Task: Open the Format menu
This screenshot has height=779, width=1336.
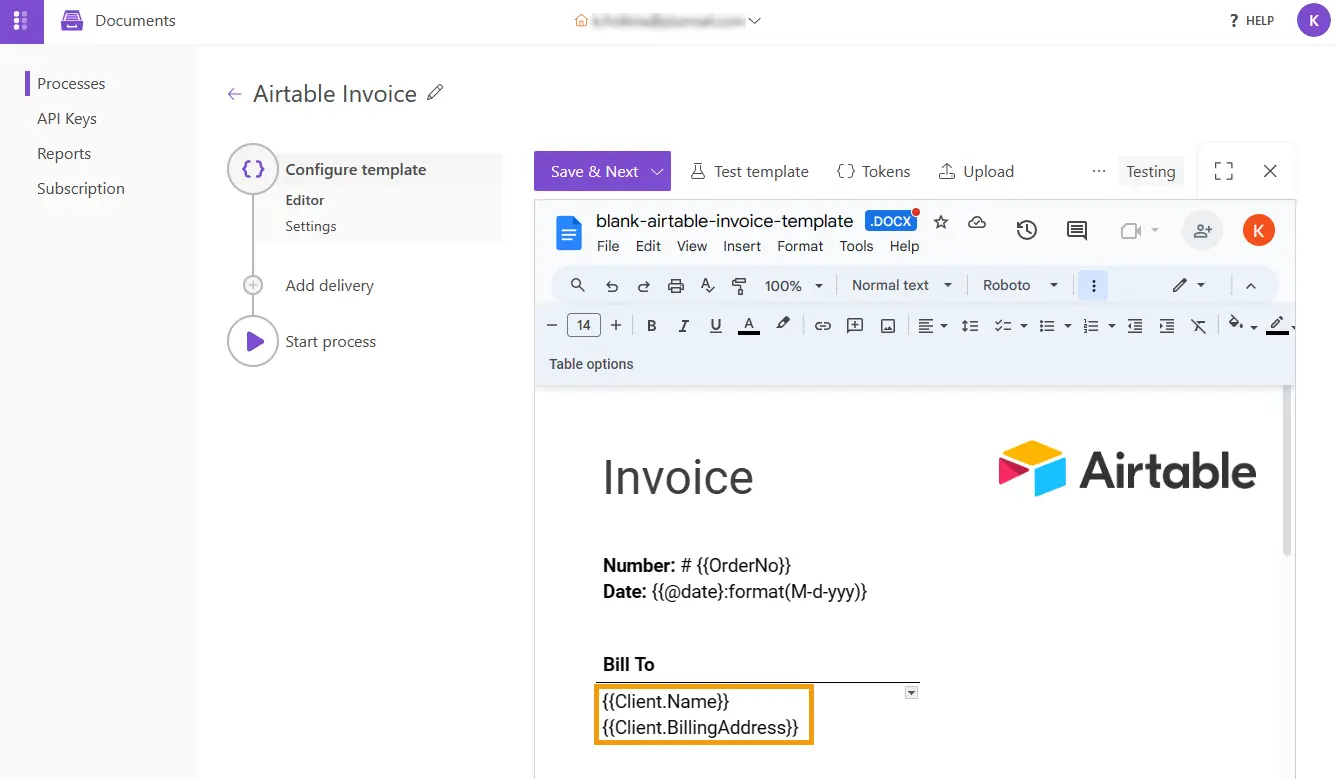Action: [x=800, y=246]
